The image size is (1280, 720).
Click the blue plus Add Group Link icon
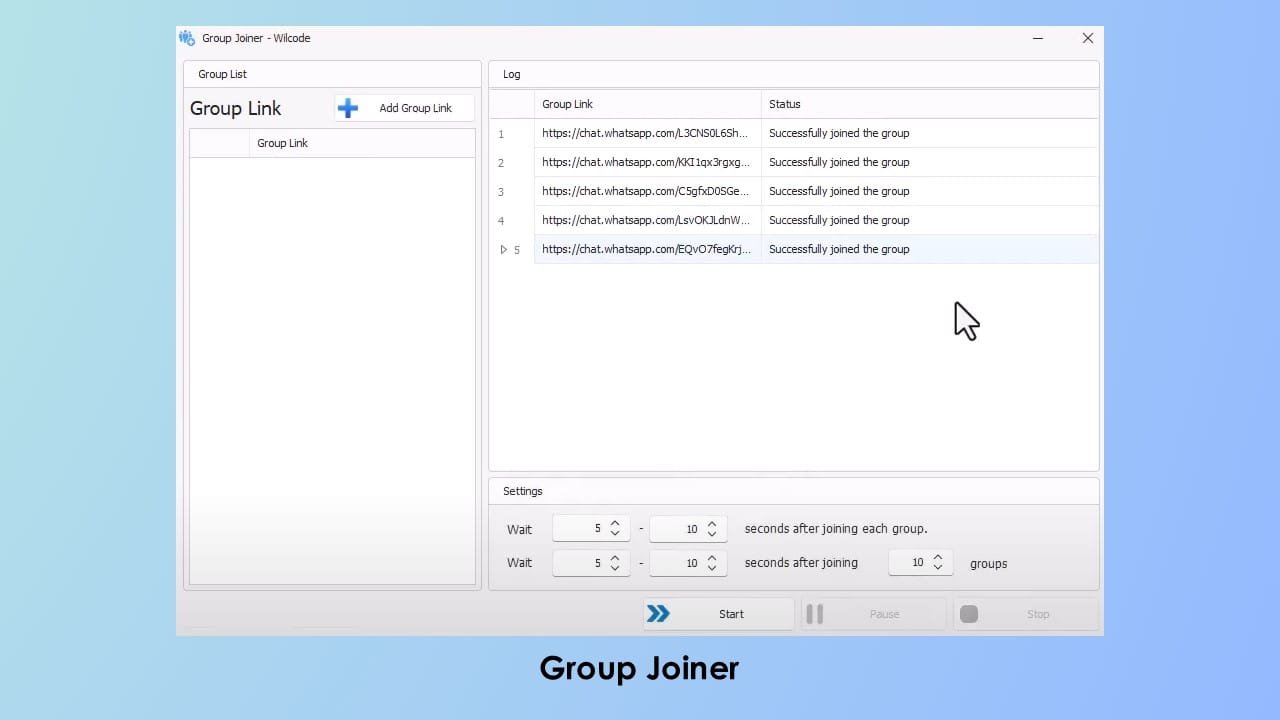tap(348, 108)
